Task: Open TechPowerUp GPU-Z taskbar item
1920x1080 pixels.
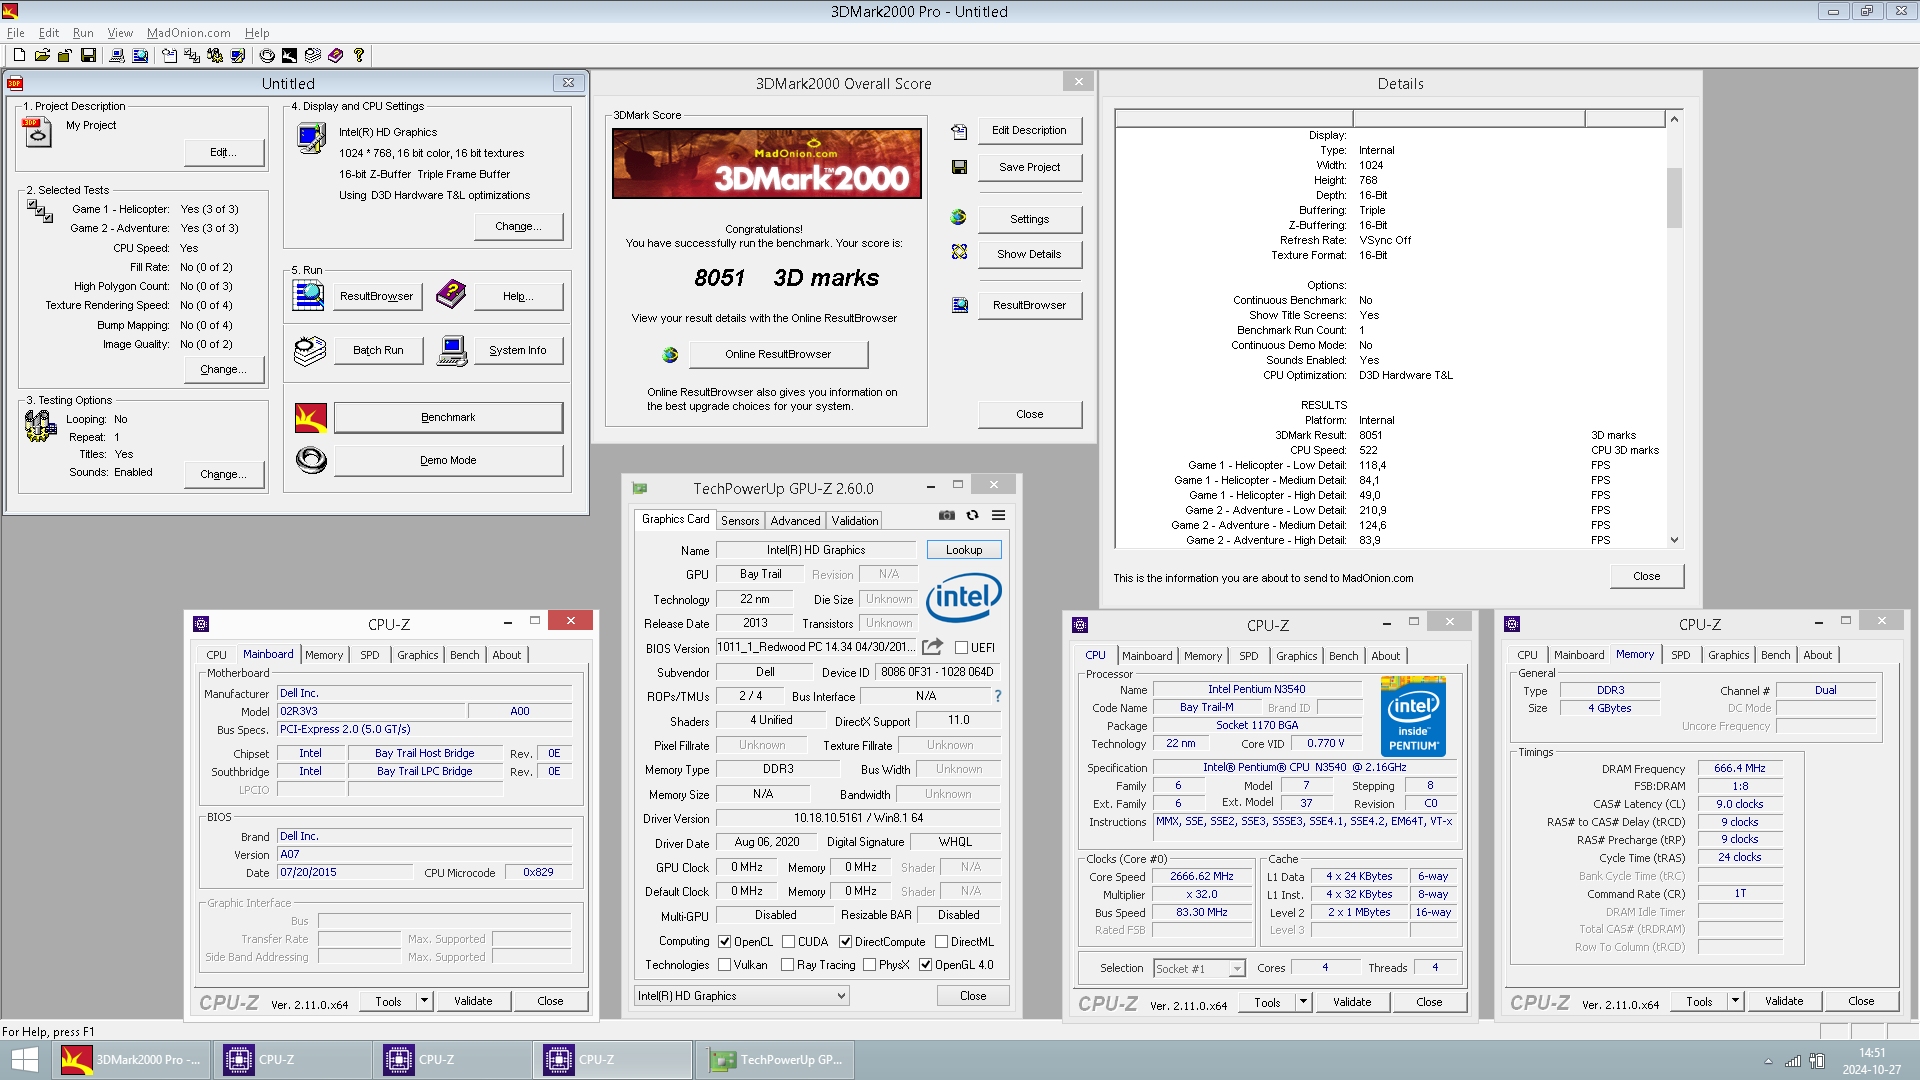Action: point(774,1060)
